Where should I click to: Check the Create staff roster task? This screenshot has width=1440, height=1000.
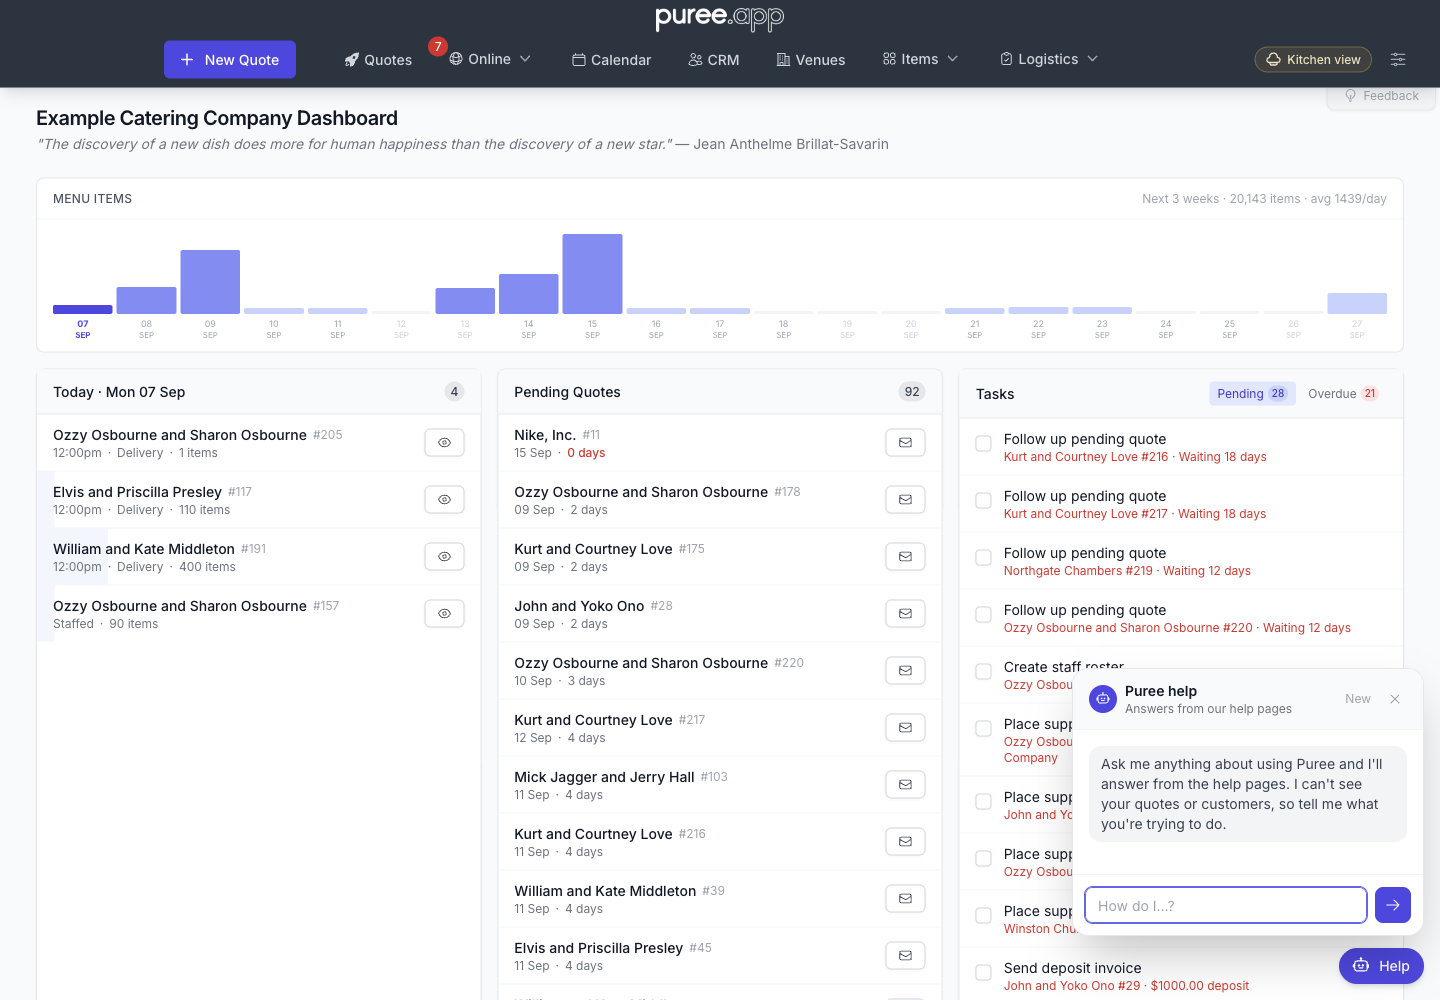984,671
